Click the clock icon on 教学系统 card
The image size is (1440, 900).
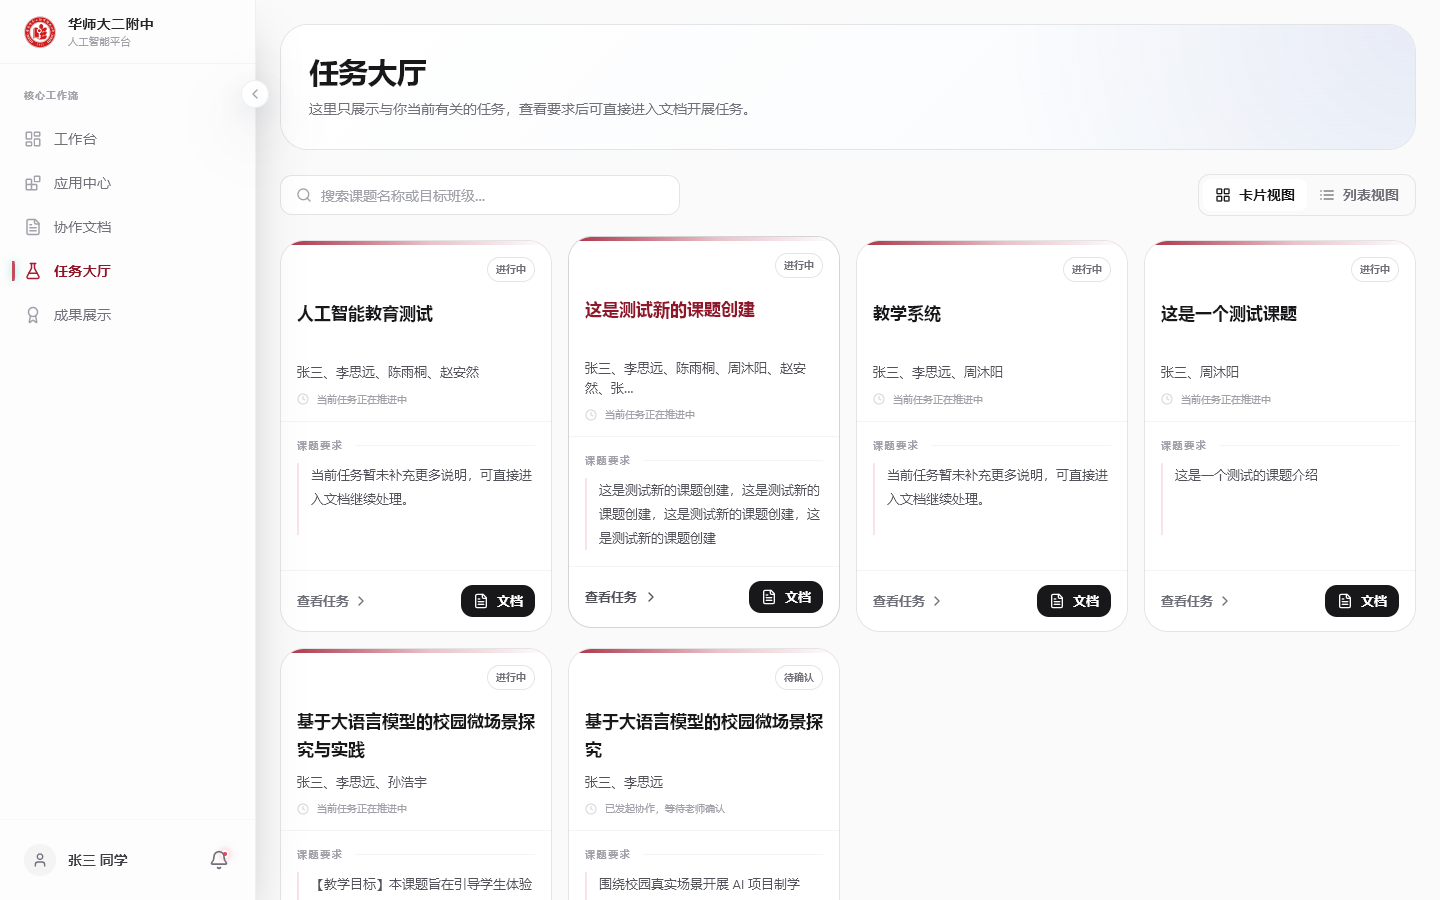tap(879, 399)
